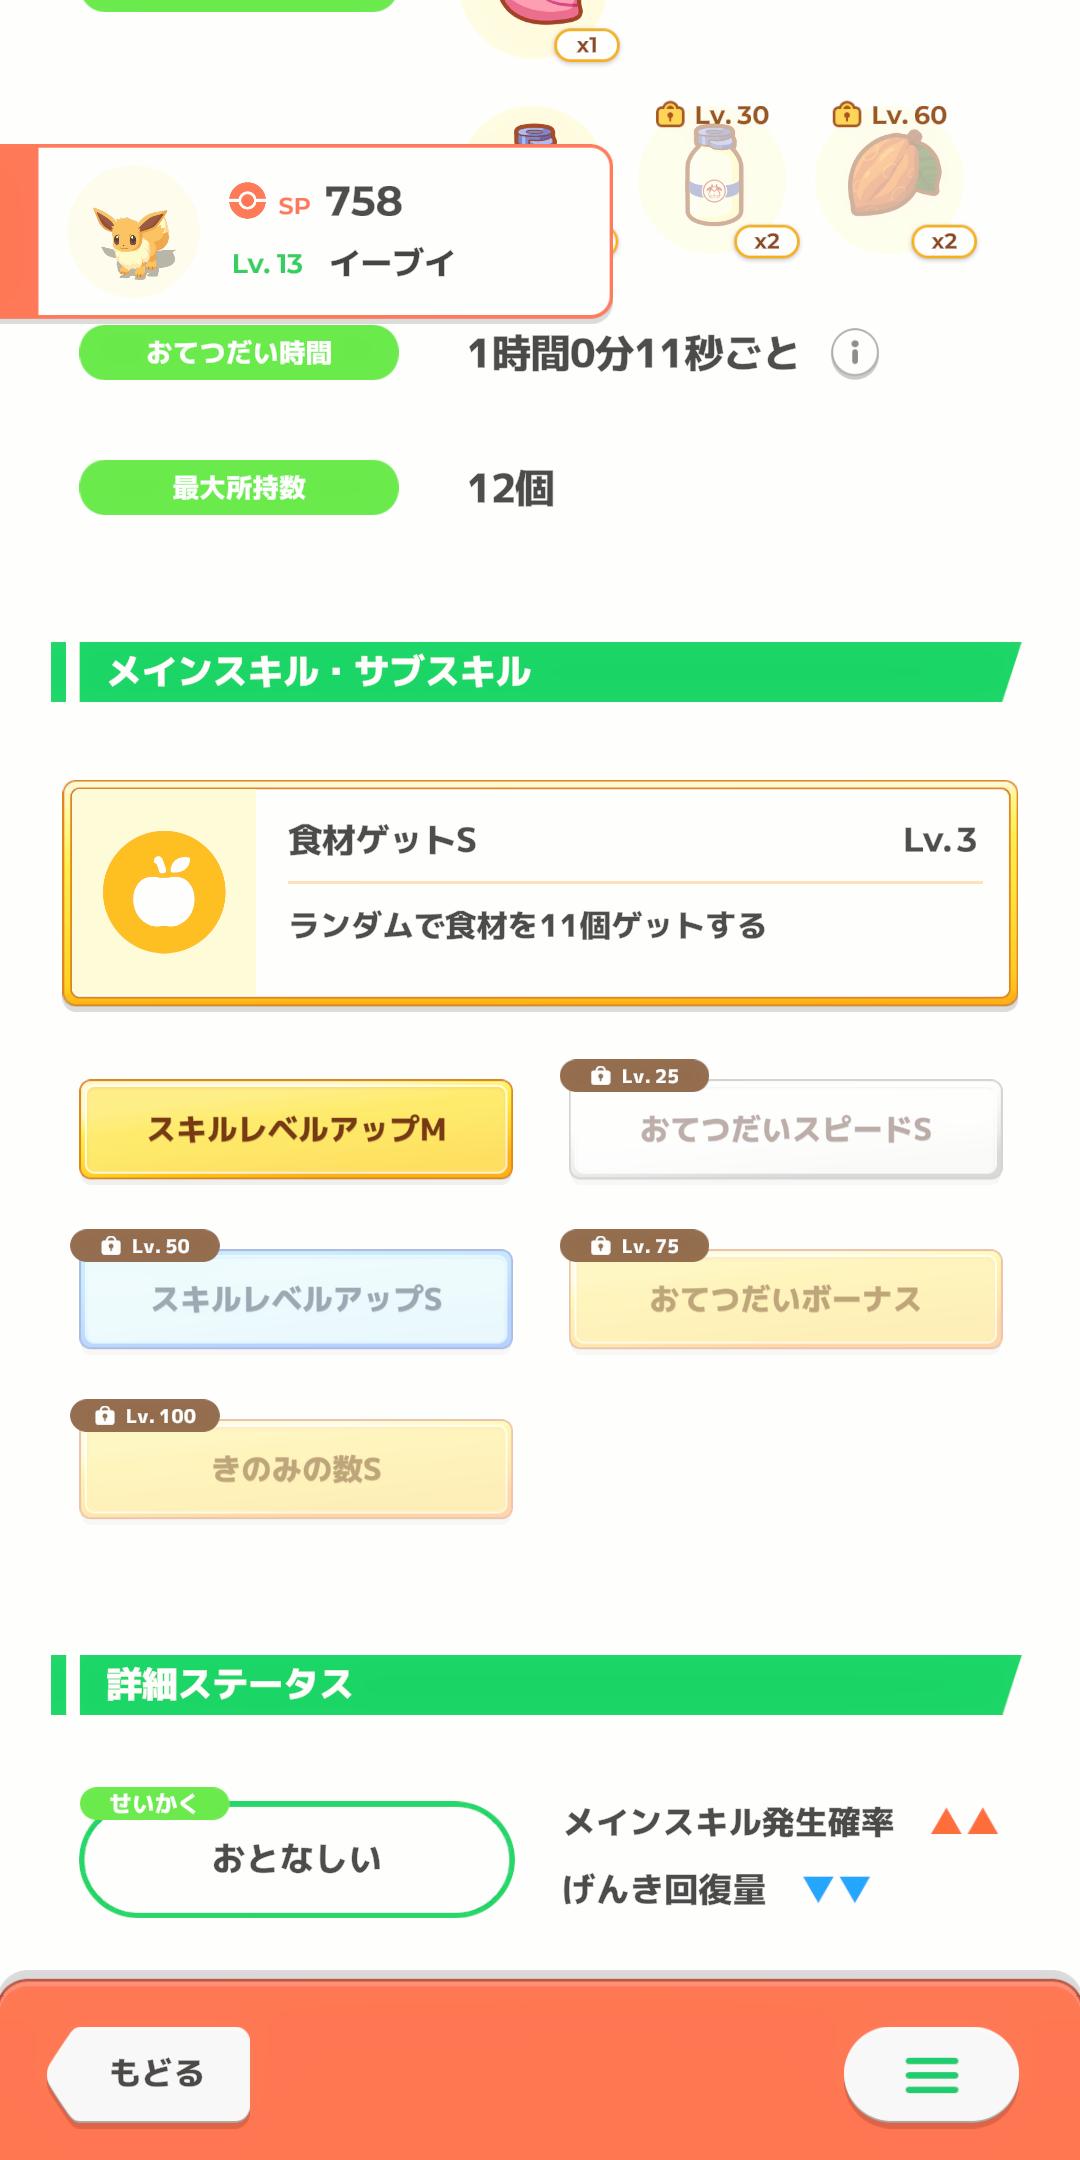Tap the locked おてつだいボーナス sub-skill
Viewport: 1080px width, 2160px height.
(786, 1299)
